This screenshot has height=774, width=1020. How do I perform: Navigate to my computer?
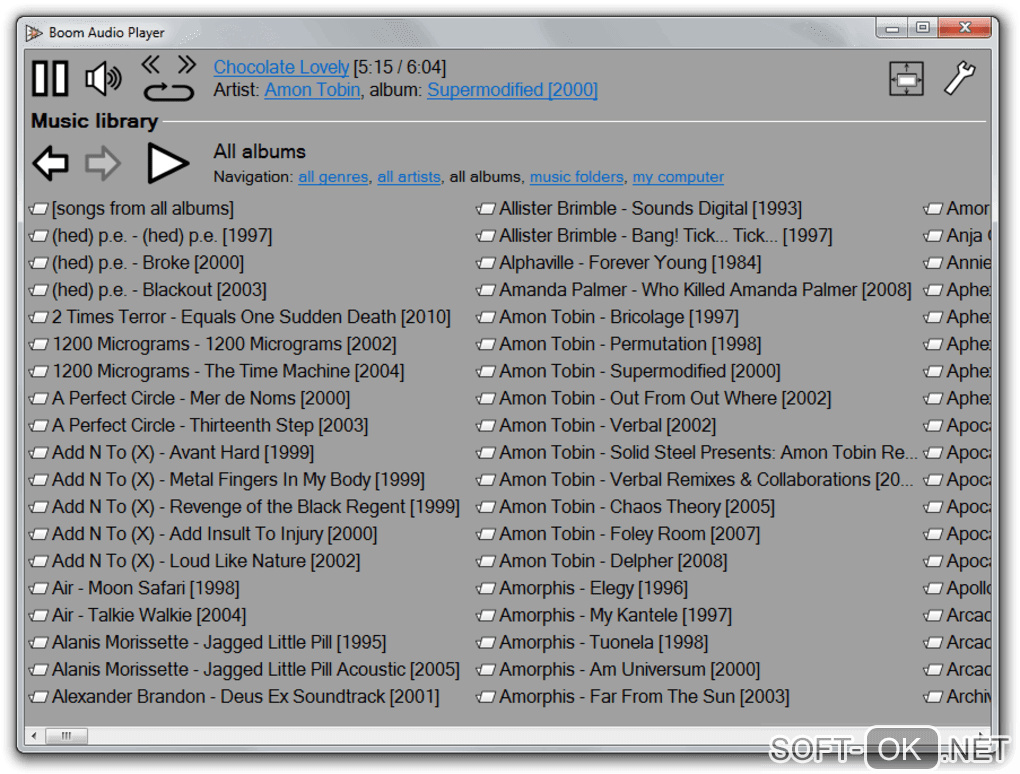click(678, 177)
